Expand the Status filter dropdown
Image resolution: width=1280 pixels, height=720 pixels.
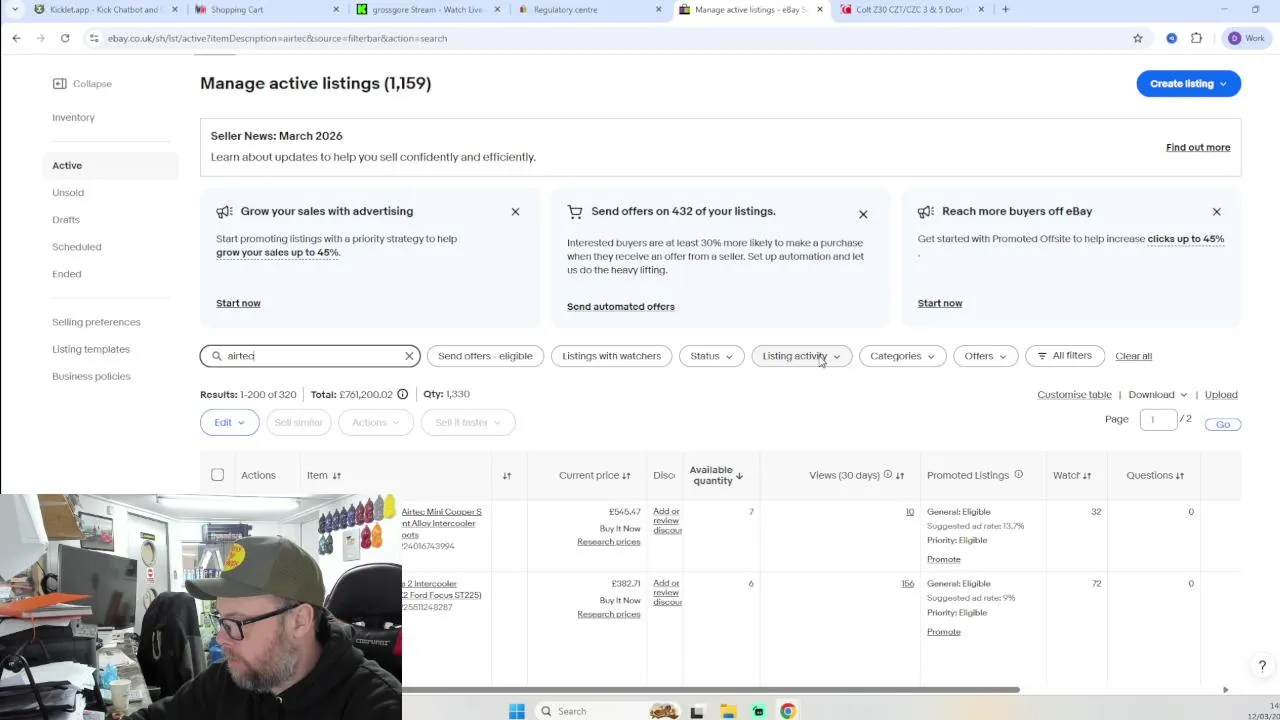click(x=711, y=356)
